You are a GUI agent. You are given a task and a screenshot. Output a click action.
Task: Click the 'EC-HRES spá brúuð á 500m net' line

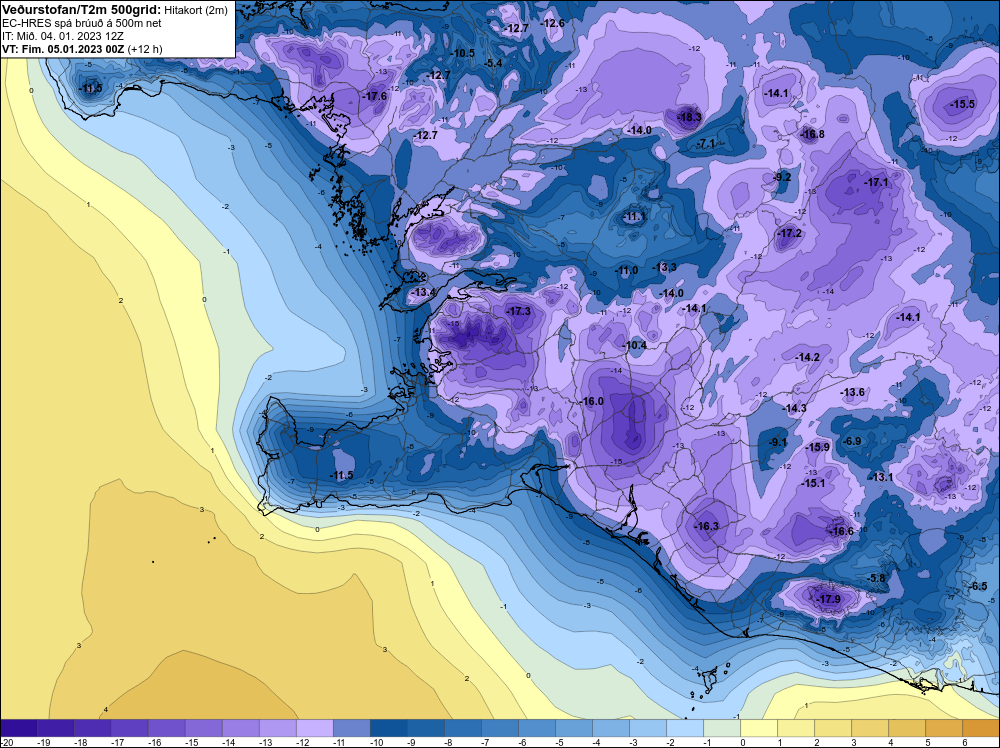point(73,24)
